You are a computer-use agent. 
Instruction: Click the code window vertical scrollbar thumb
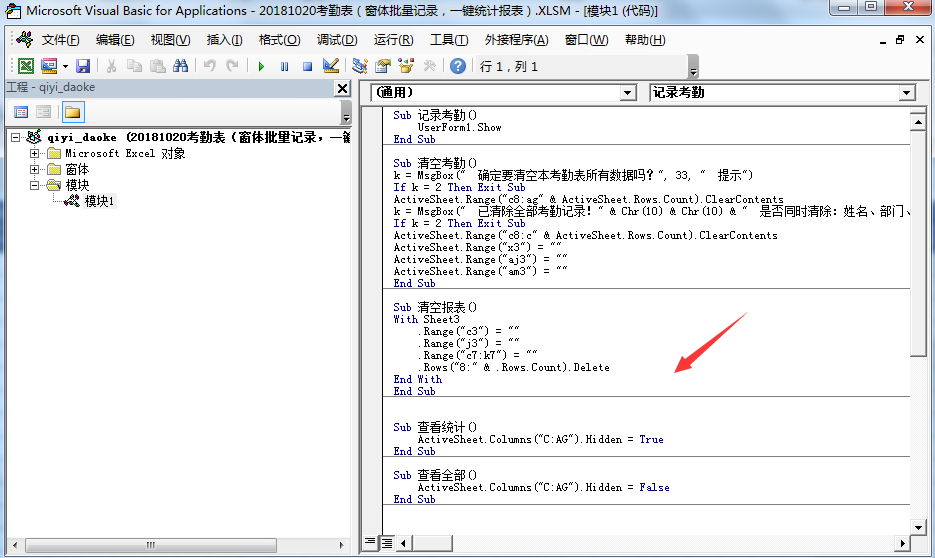tap(918, 244)
